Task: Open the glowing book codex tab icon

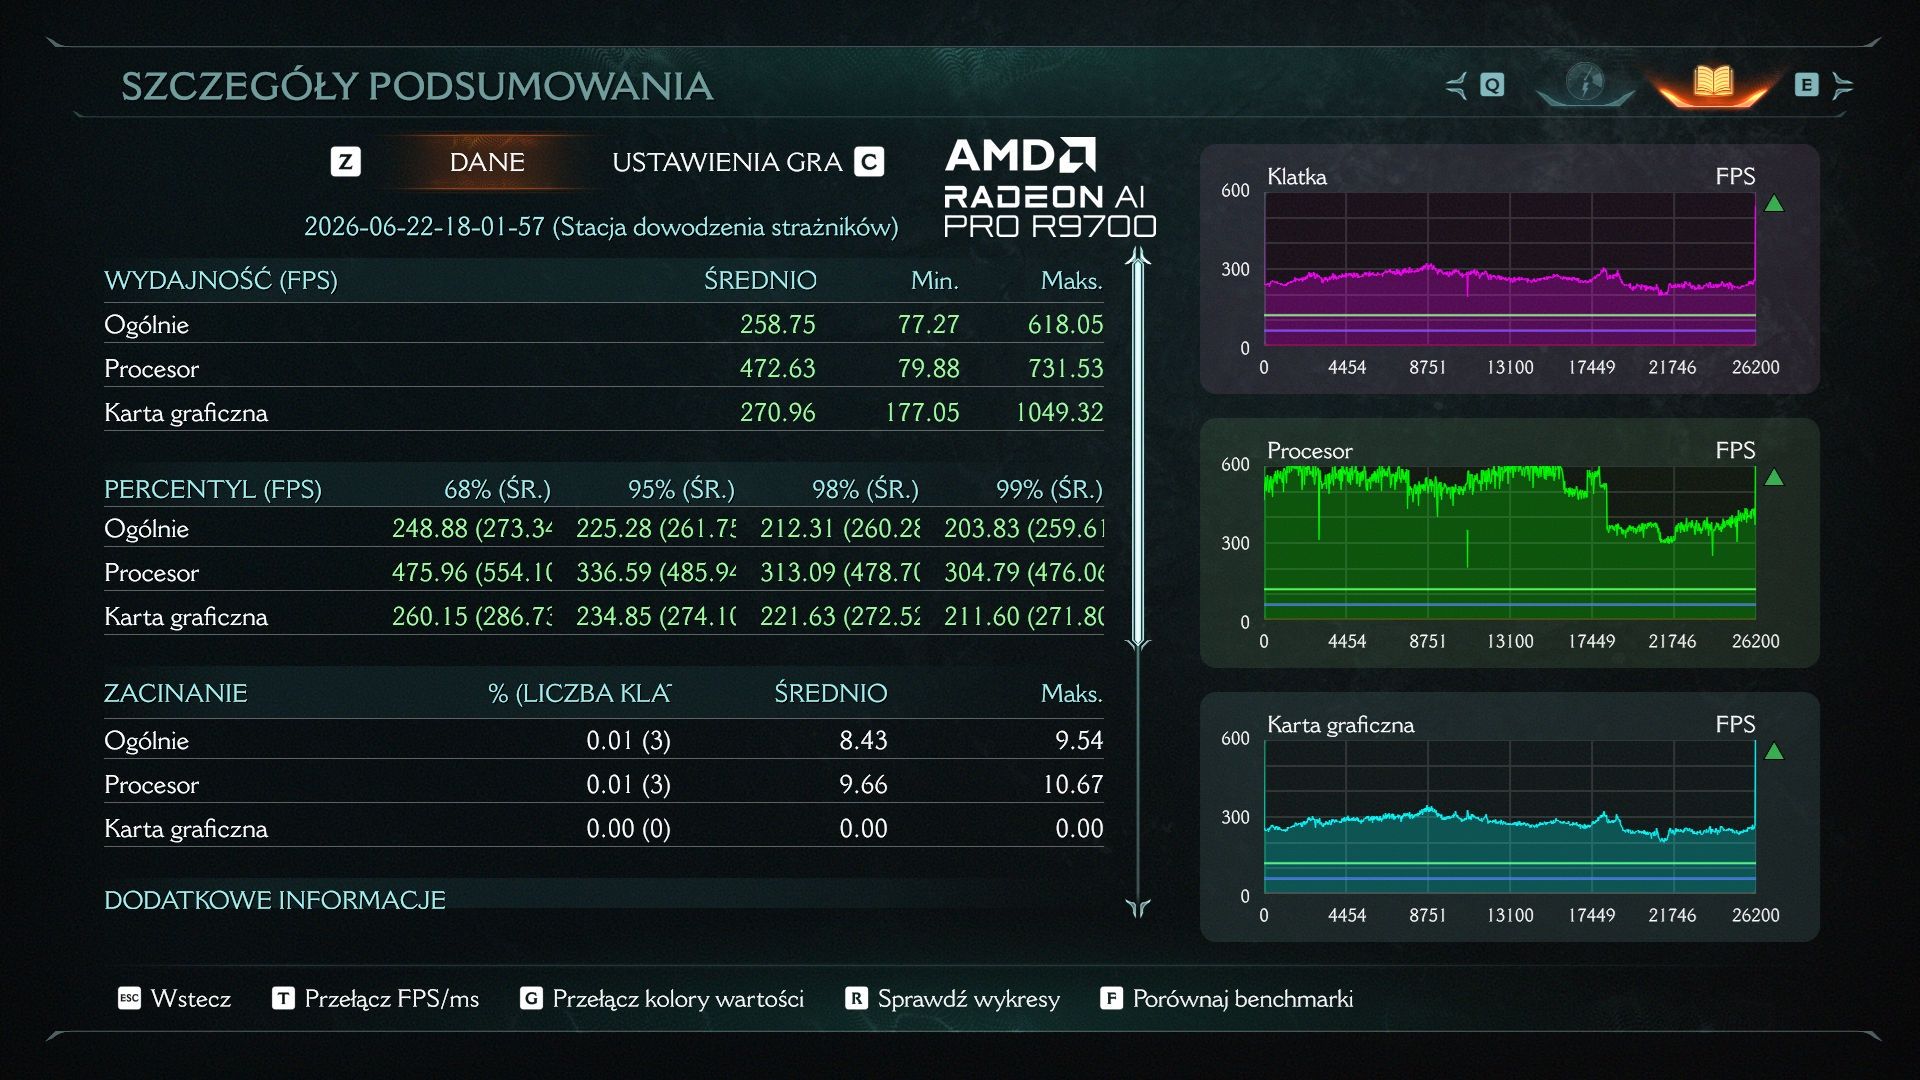Action: click(1713, 84)
